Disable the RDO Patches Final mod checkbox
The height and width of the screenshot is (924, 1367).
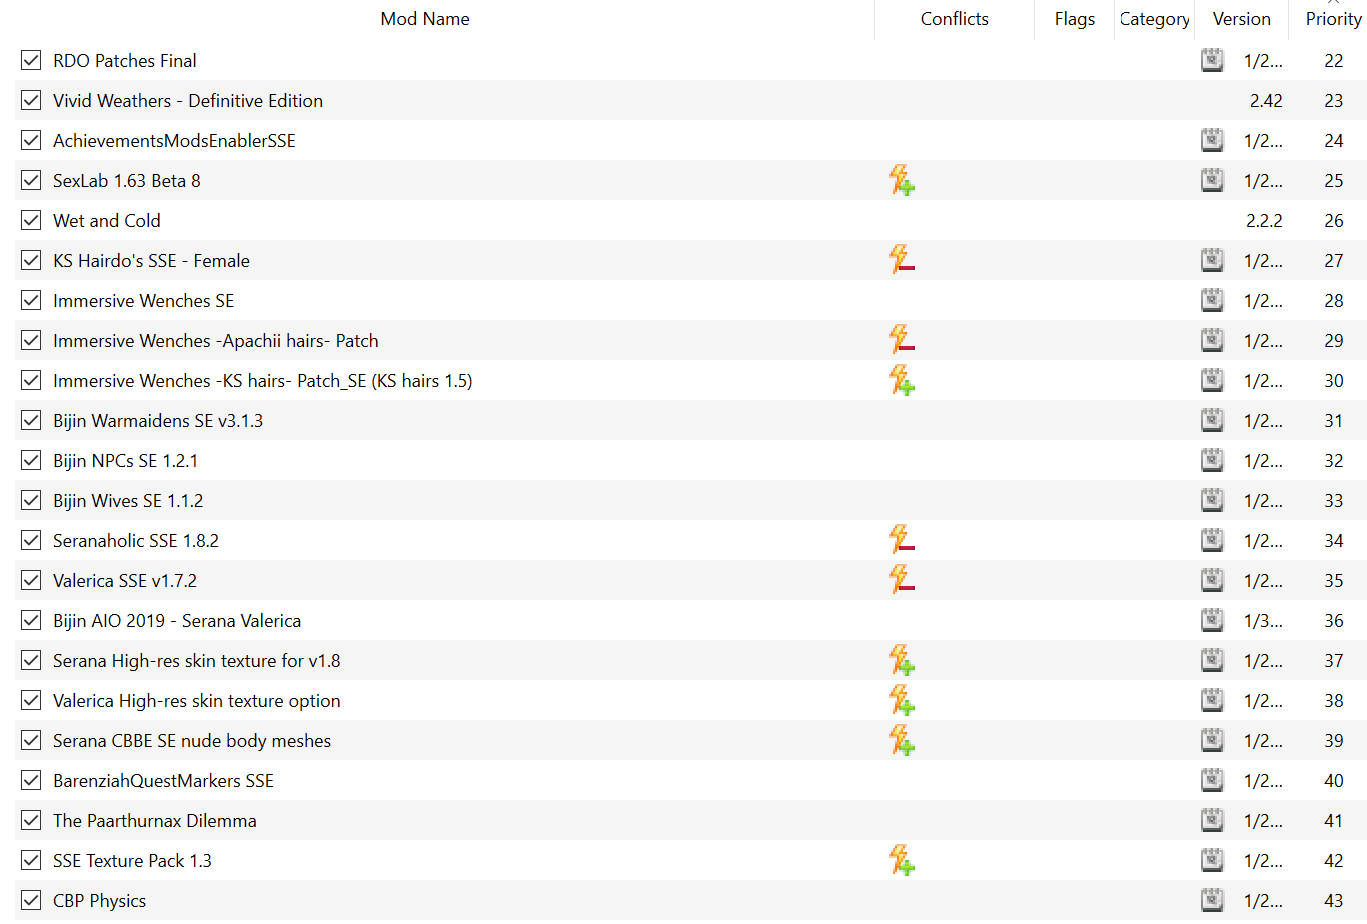tap(31, 60)
